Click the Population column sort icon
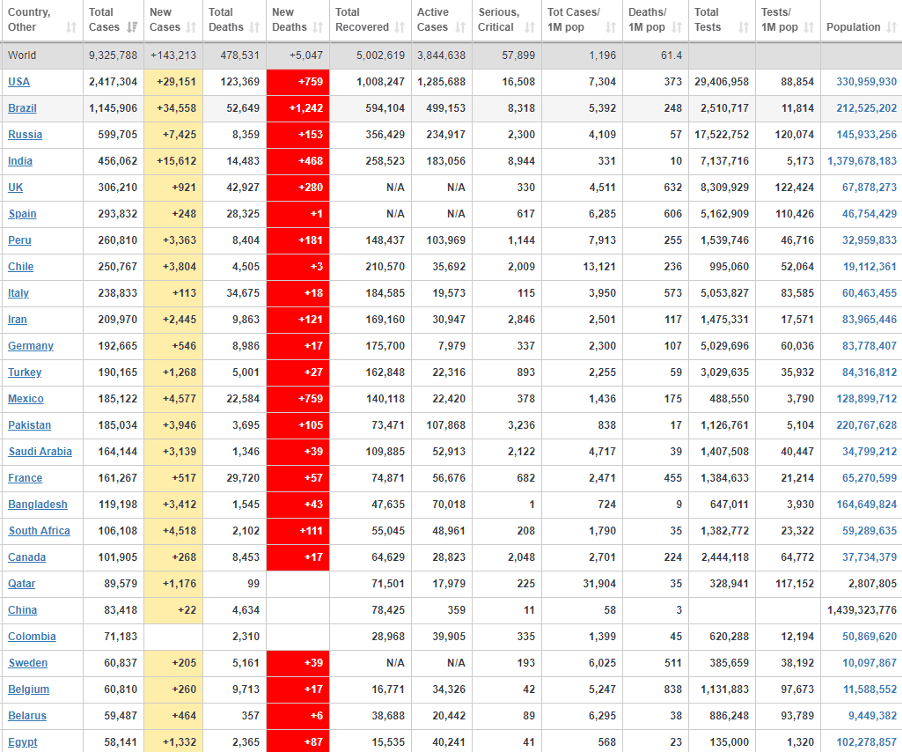 [x=892, y=27]
